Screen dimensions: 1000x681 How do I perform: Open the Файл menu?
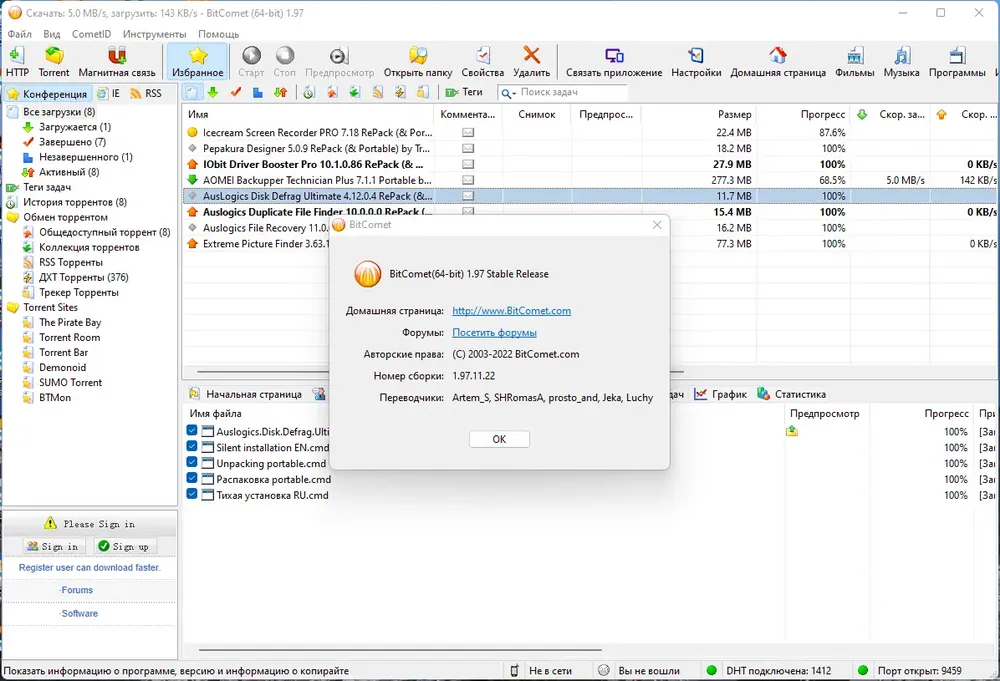[x=20, y=34]
